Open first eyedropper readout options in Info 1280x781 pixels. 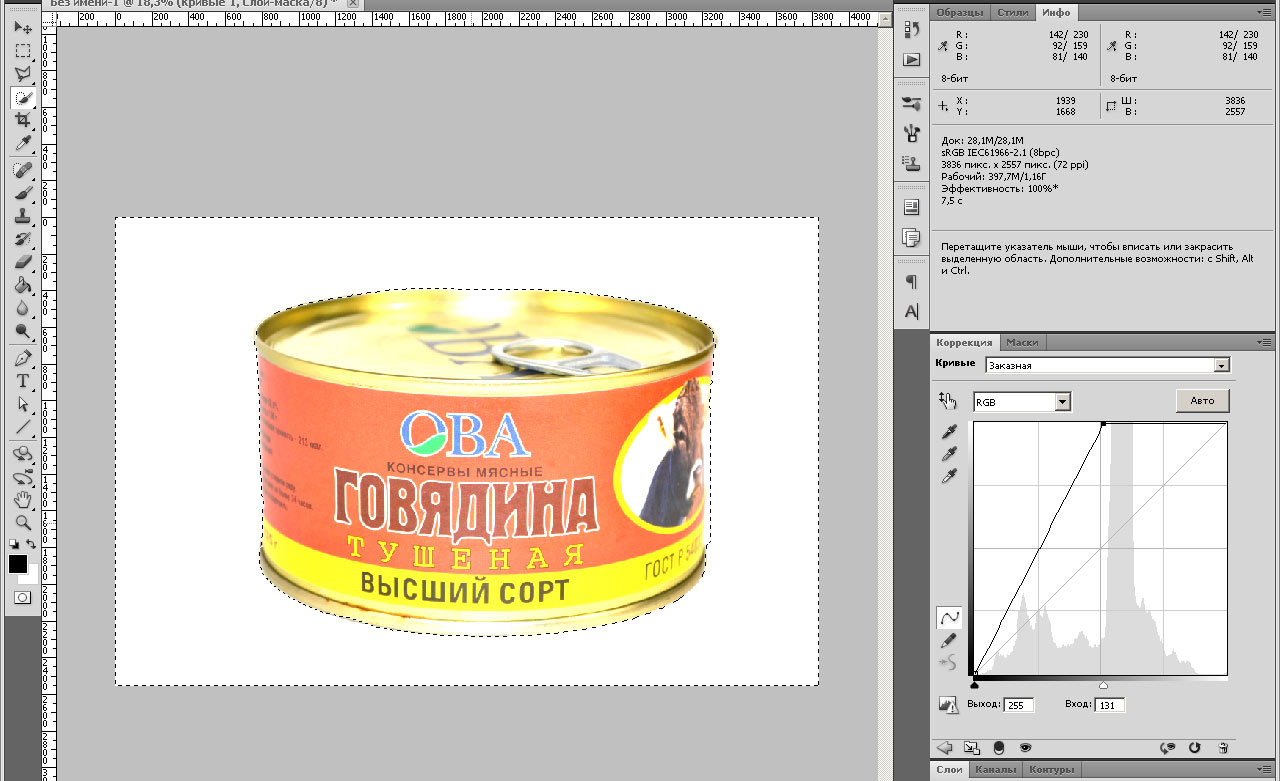tap(942, 45)
